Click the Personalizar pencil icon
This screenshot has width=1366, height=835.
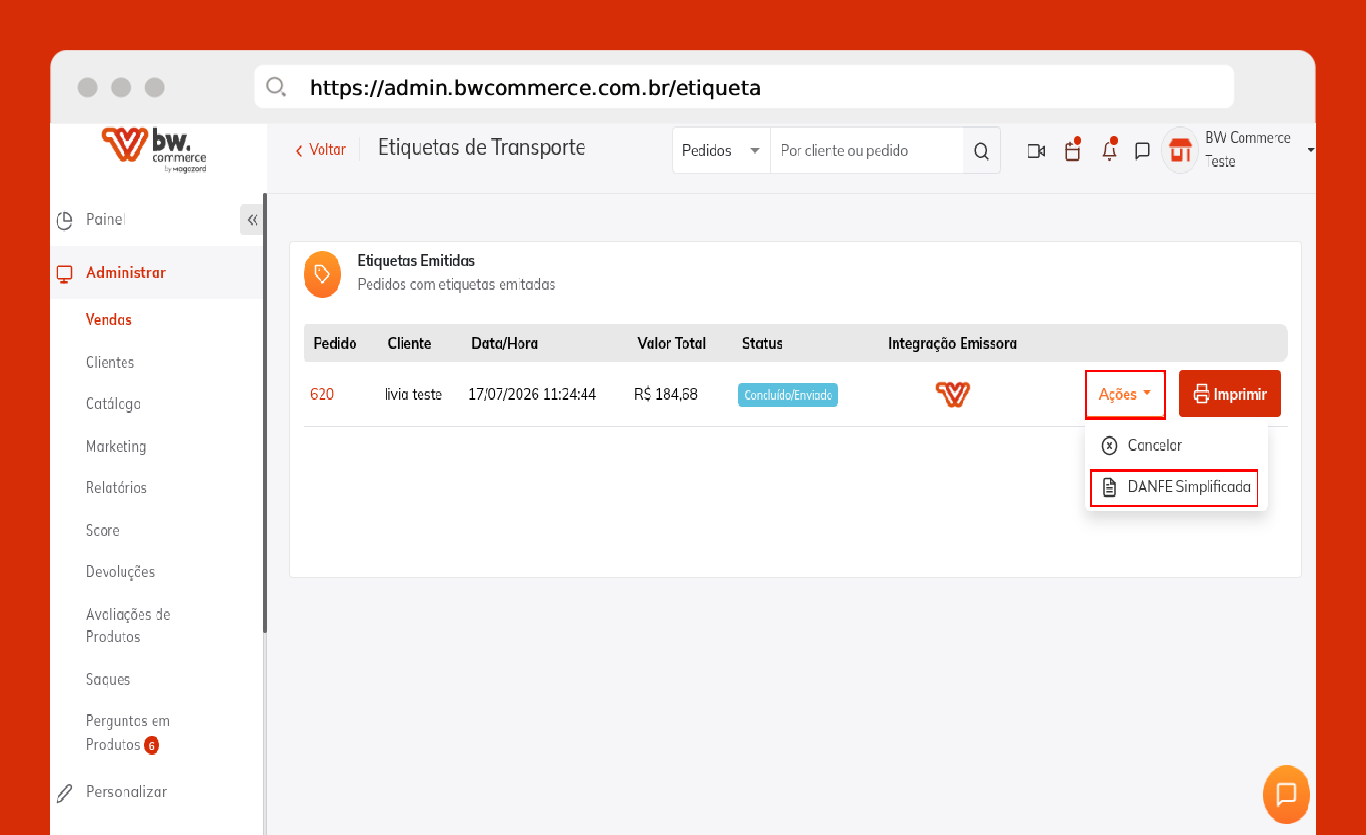click(65, 793)
